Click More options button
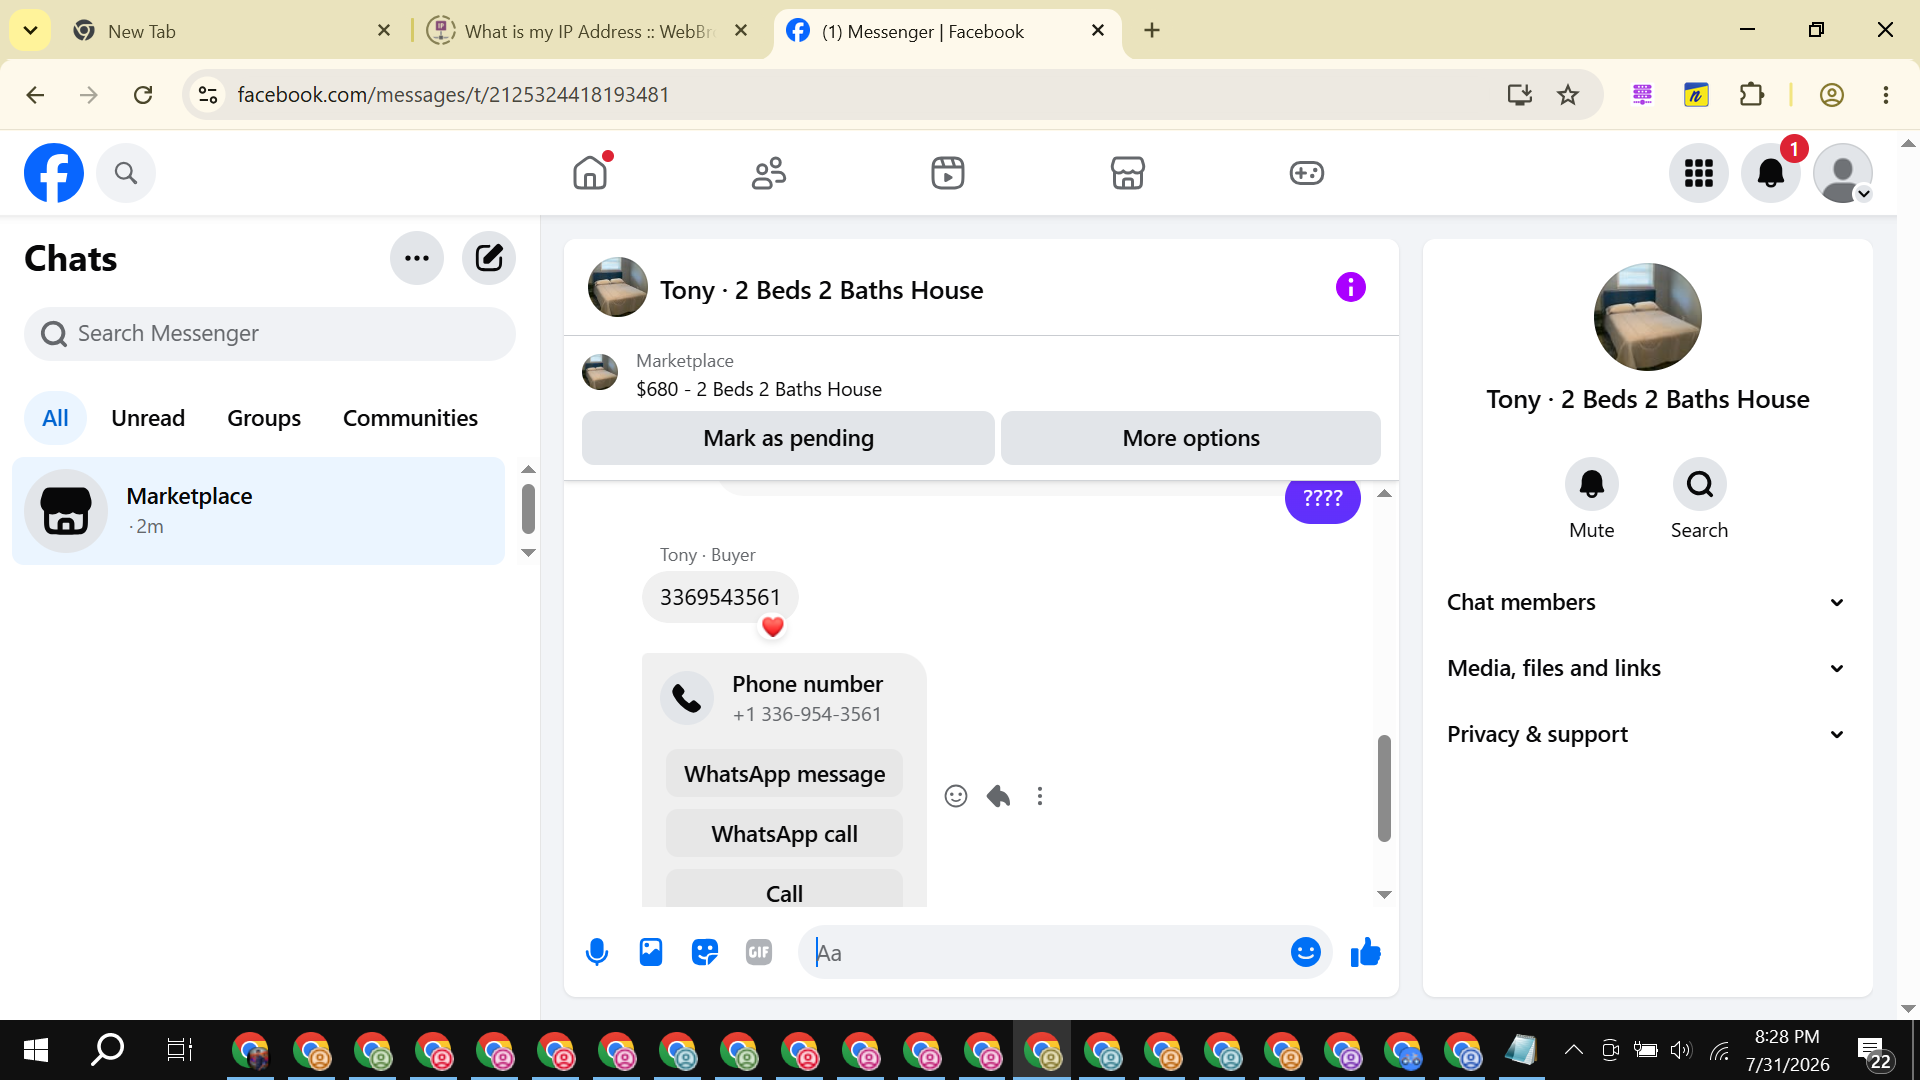 point(1191,438)
